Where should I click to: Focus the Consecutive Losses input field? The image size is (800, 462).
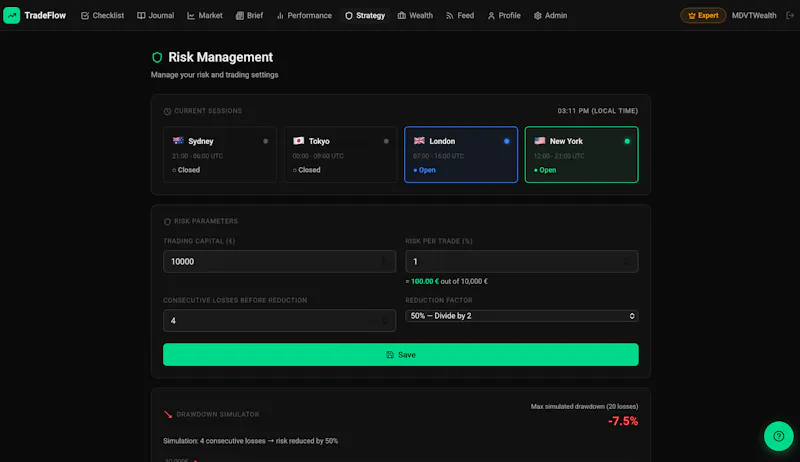click(280, 321)
